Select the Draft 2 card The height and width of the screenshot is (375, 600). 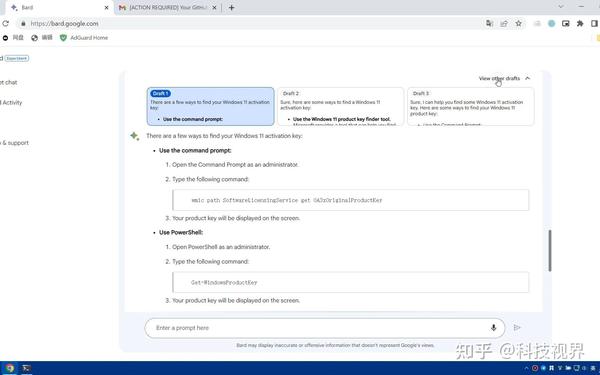tap(341, 106)
